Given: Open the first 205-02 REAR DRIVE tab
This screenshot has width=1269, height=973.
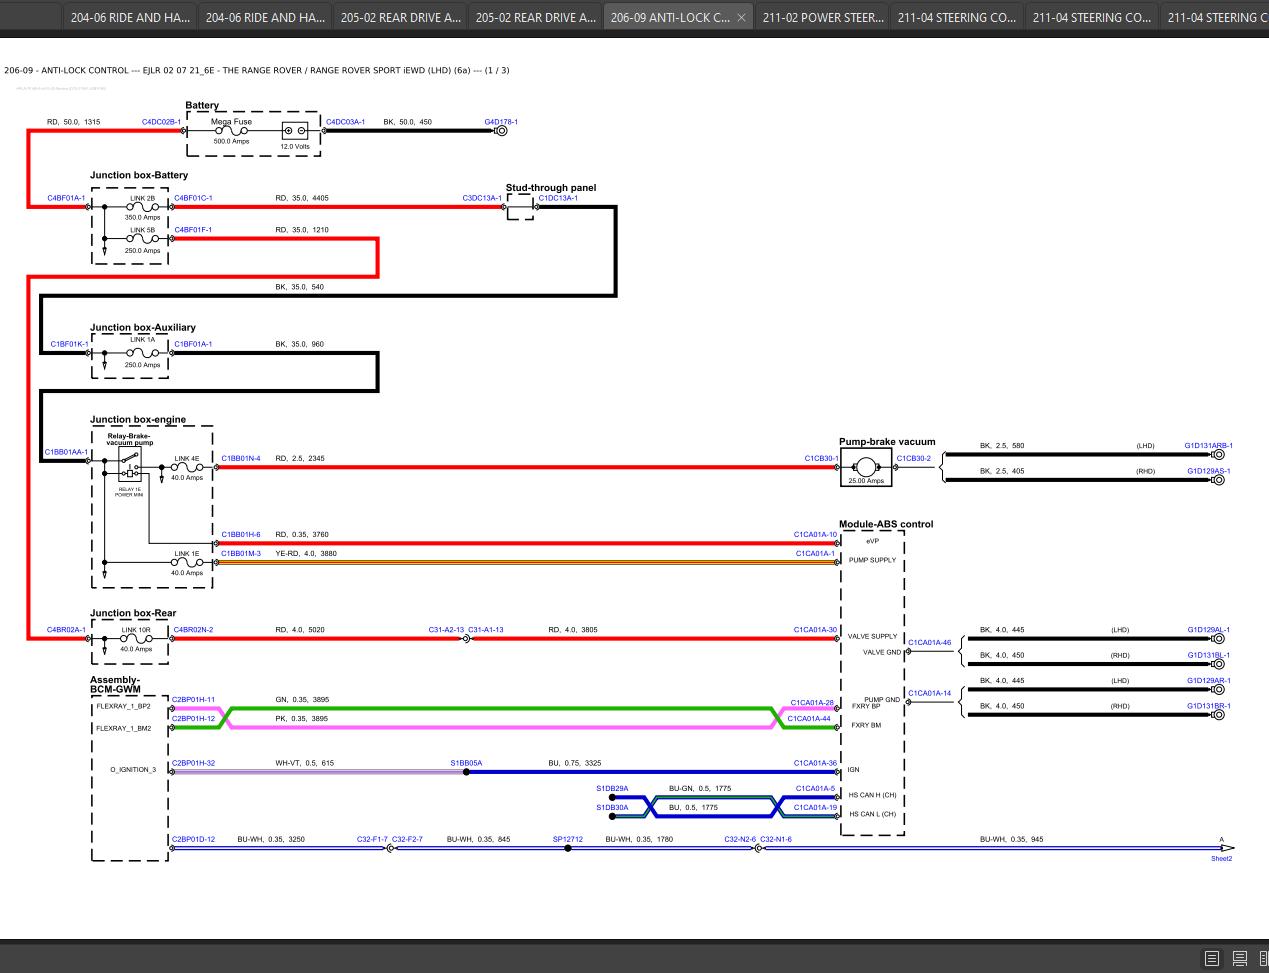Looking at the screenshot, I should [400, 18].
